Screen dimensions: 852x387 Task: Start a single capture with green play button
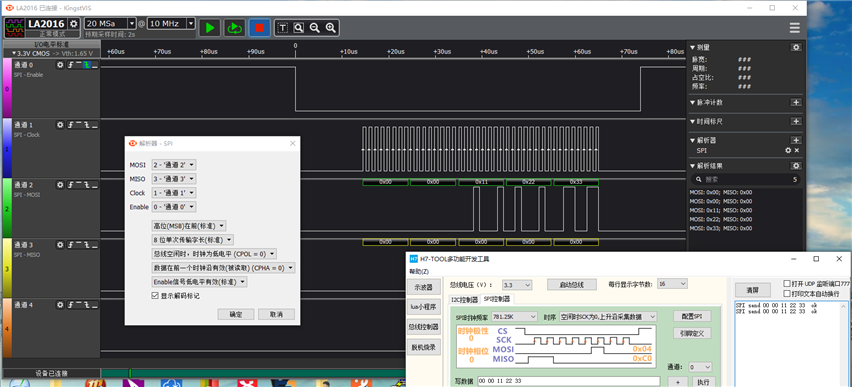(210, 27)
